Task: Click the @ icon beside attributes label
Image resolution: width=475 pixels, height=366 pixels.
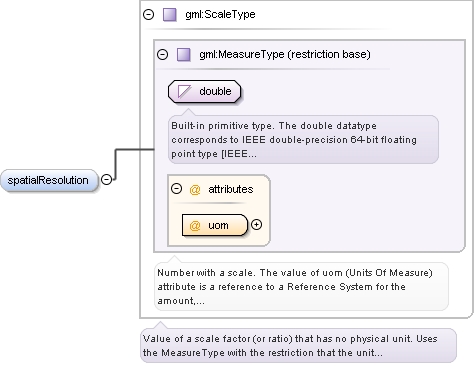Action: click(x=195, y=189)
